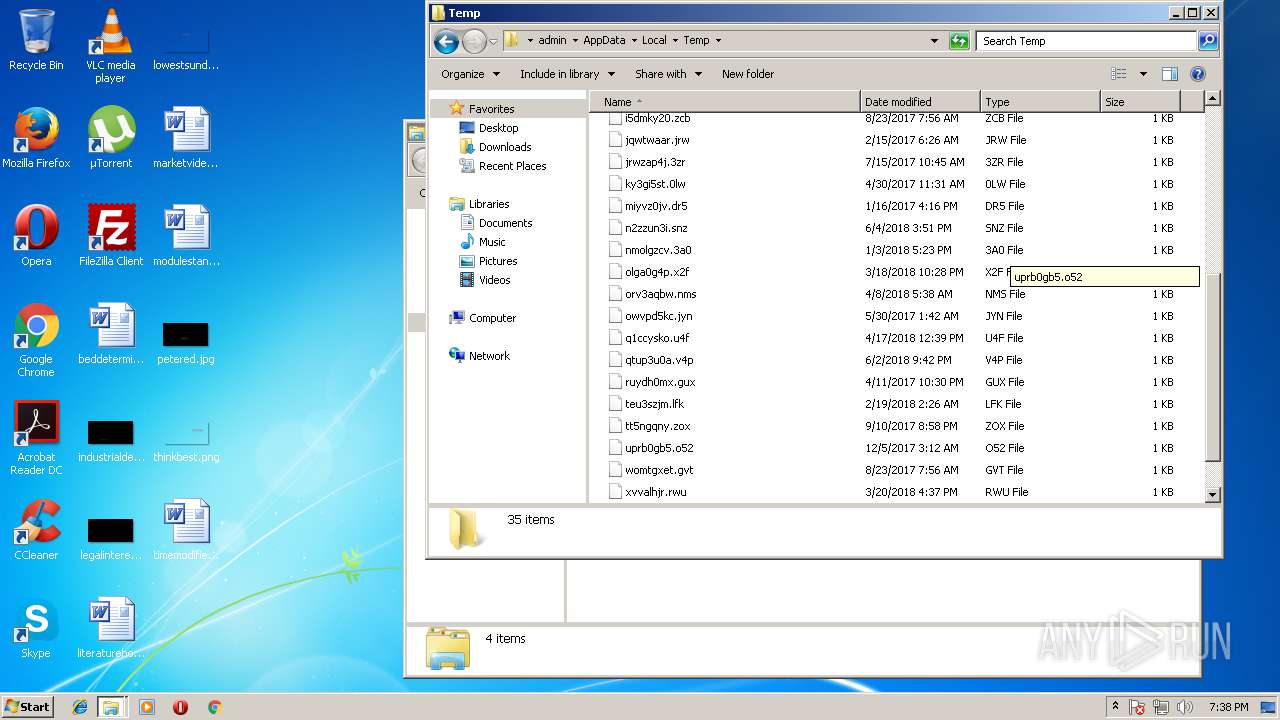
Task: Open Recent Places in navigation pane
Action: (x=512, y=166)
